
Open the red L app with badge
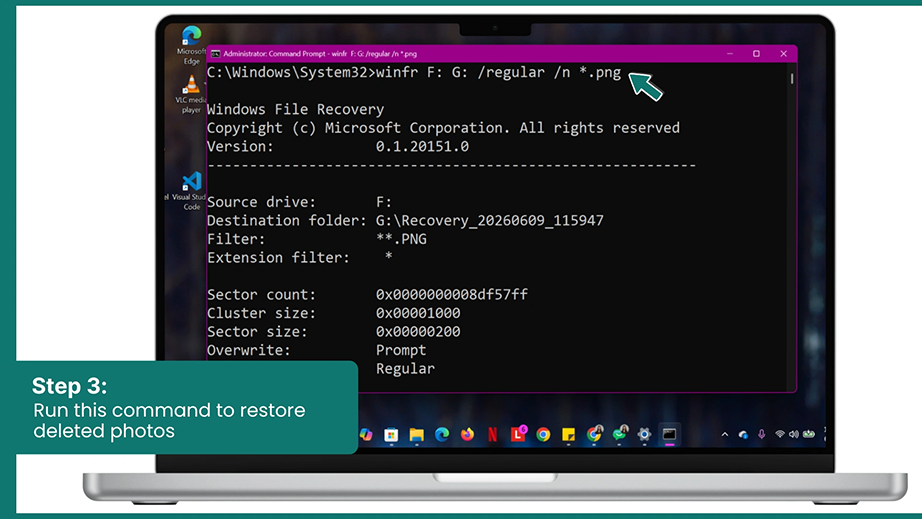click(x=519, y=434)
